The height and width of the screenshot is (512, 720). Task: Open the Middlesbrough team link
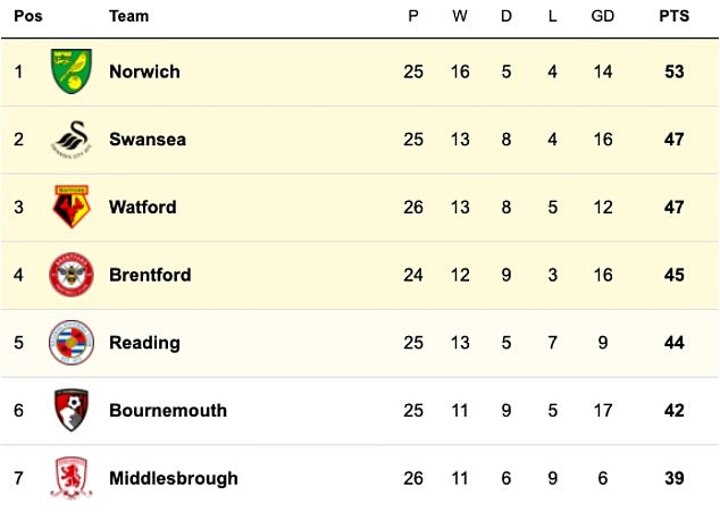tap(173, 478)
